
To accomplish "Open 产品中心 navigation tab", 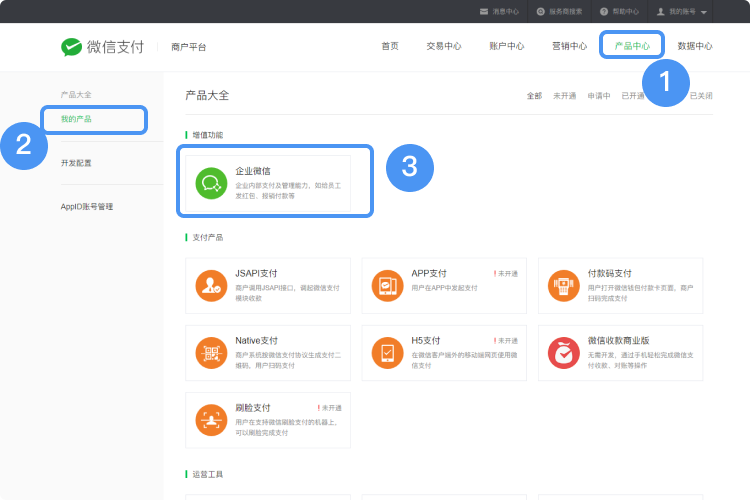I will (x=632, y=46).
